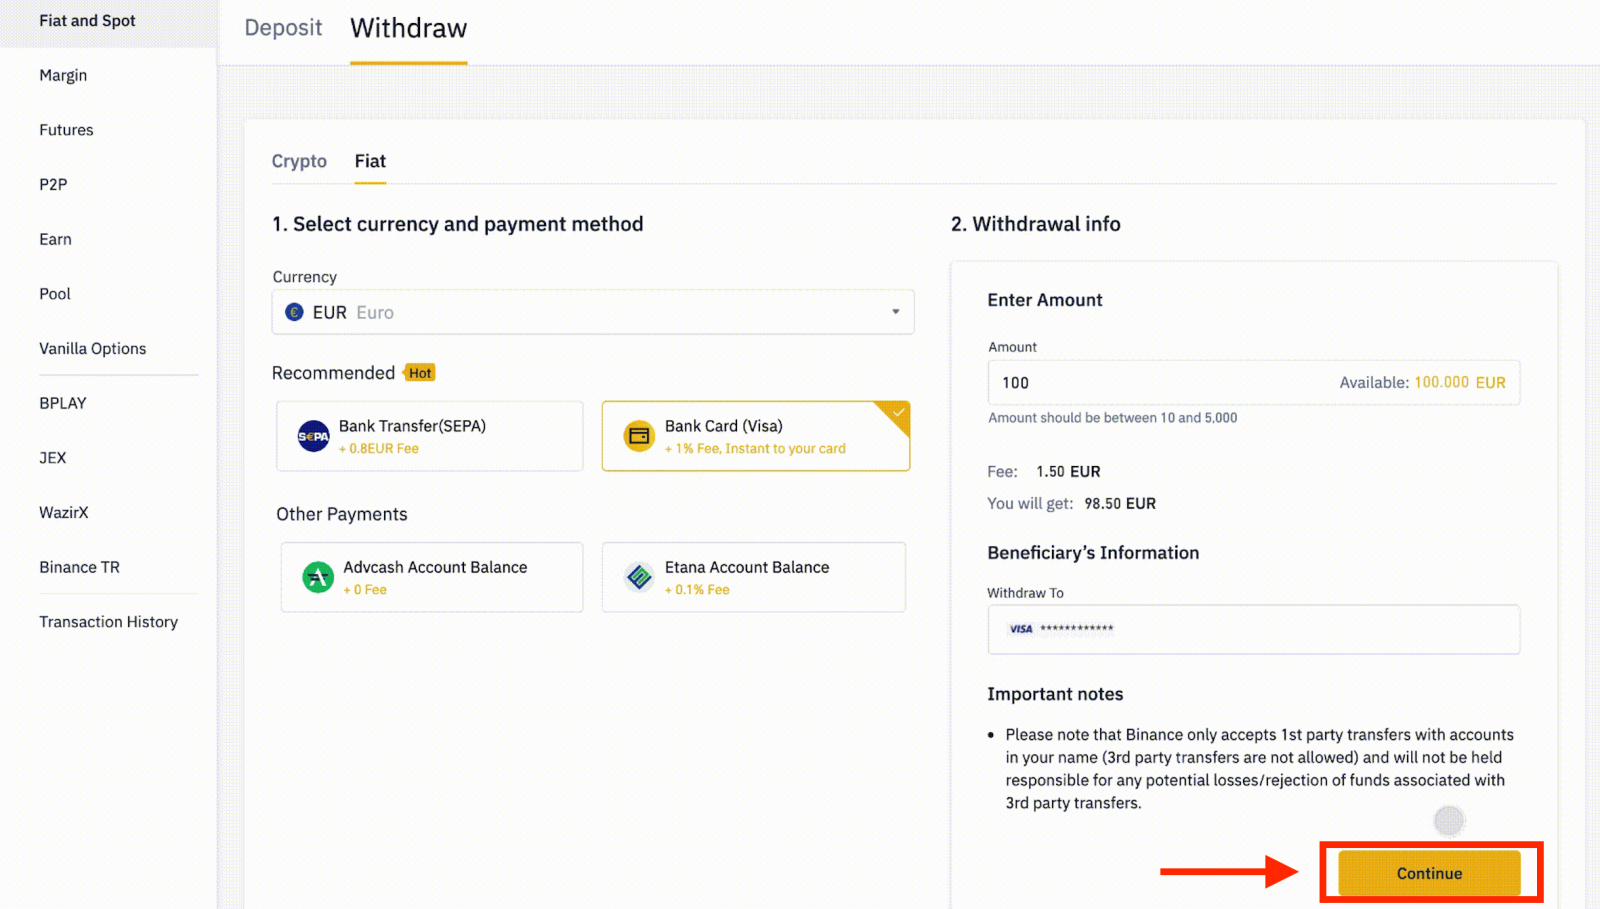Click the Bank Card (Visa) card icon
1600x909 pixels.
(639, 436)
